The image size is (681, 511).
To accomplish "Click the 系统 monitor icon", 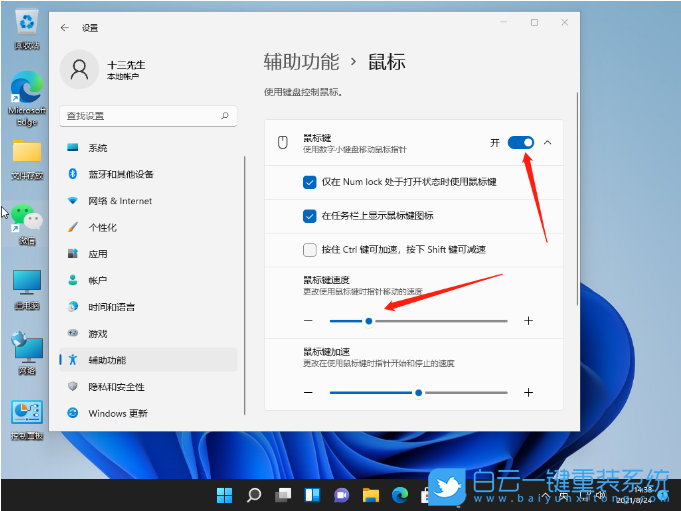I will pyautogui.click(x=73, y=147).
